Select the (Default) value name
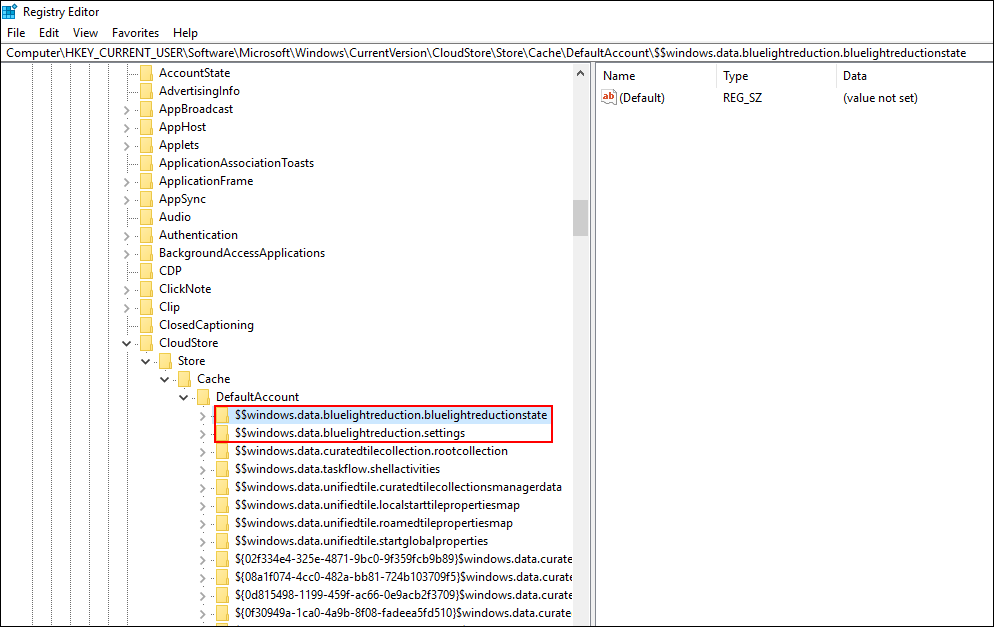This screenshot has width=994, height=627. pyautogui.click(x=642, y=98)
